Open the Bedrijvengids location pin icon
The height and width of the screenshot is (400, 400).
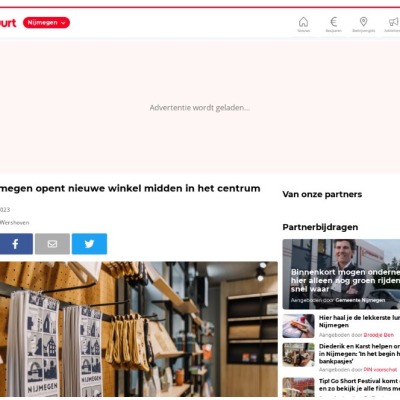point(364,25)
